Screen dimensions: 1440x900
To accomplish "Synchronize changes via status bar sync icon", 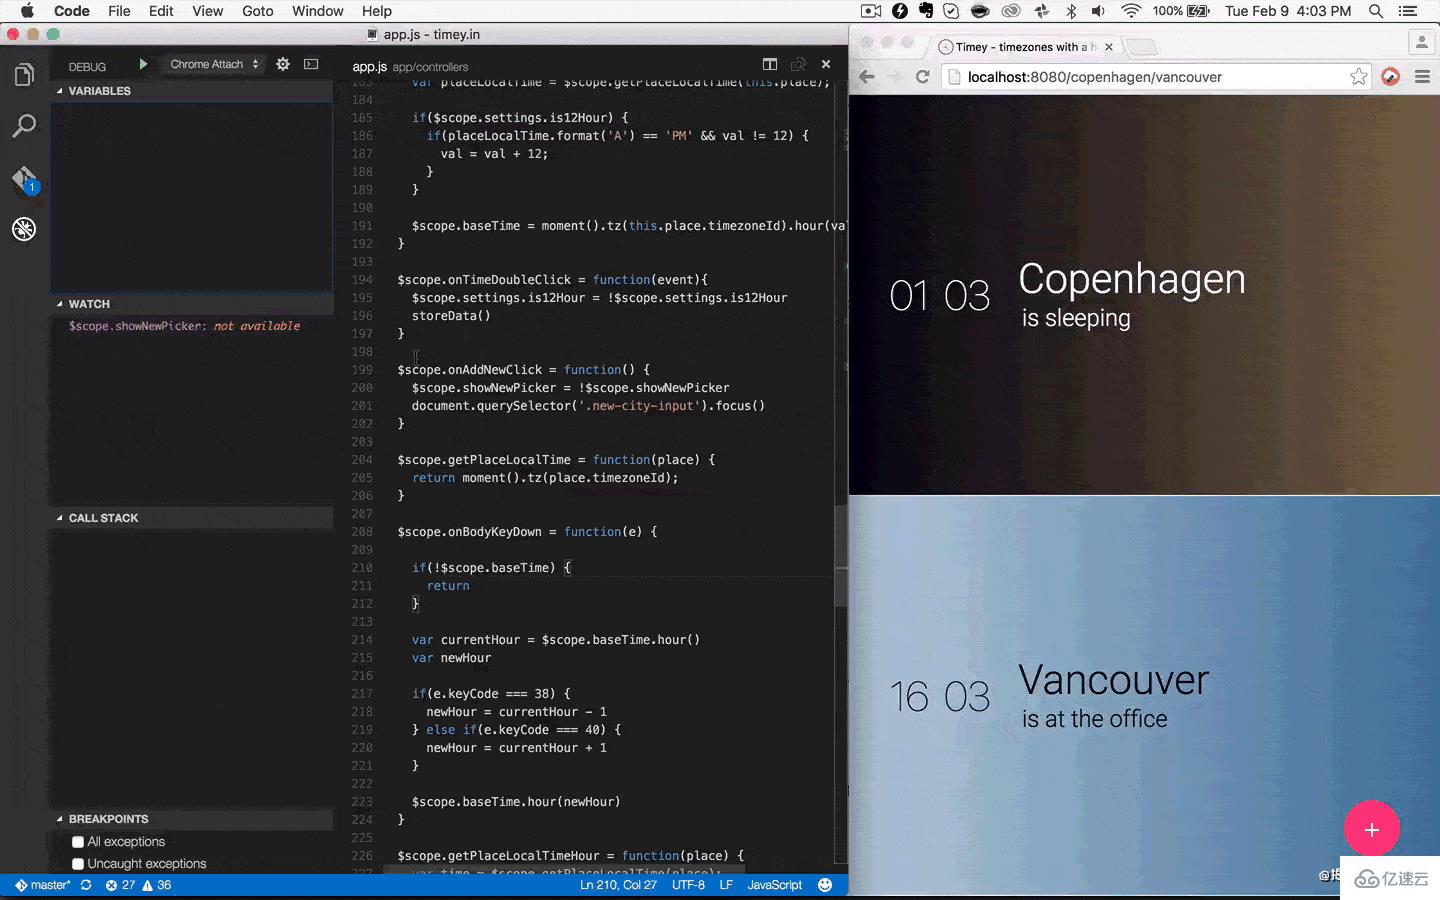I will click(86, 885).
